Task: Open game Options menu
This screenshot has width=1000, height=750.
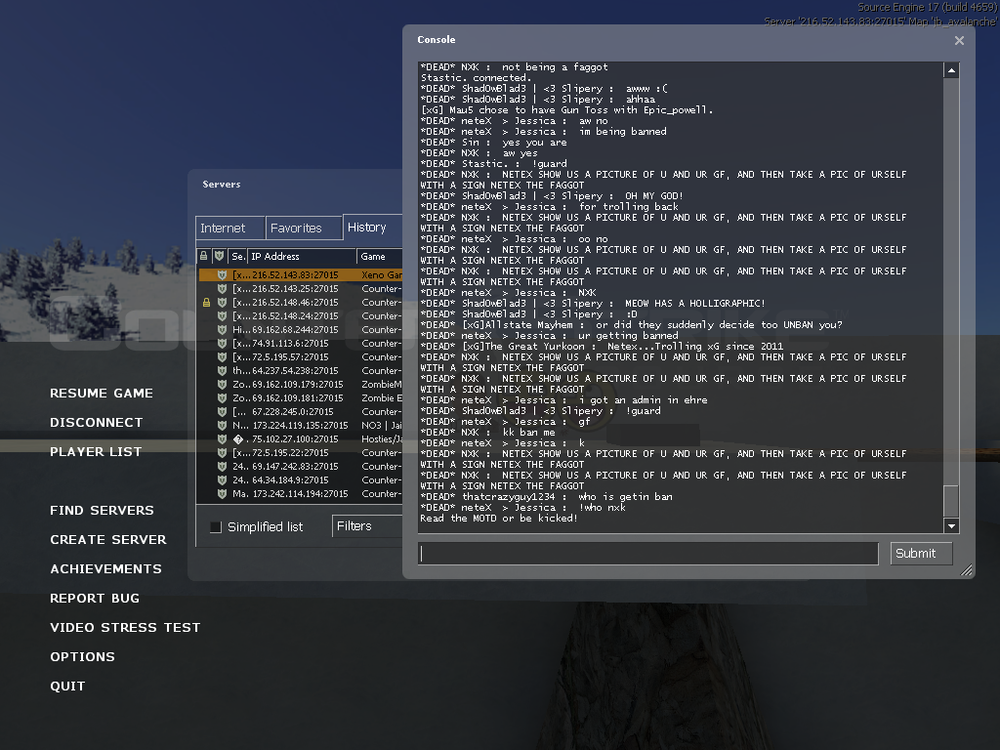Action: pos(82,657)
